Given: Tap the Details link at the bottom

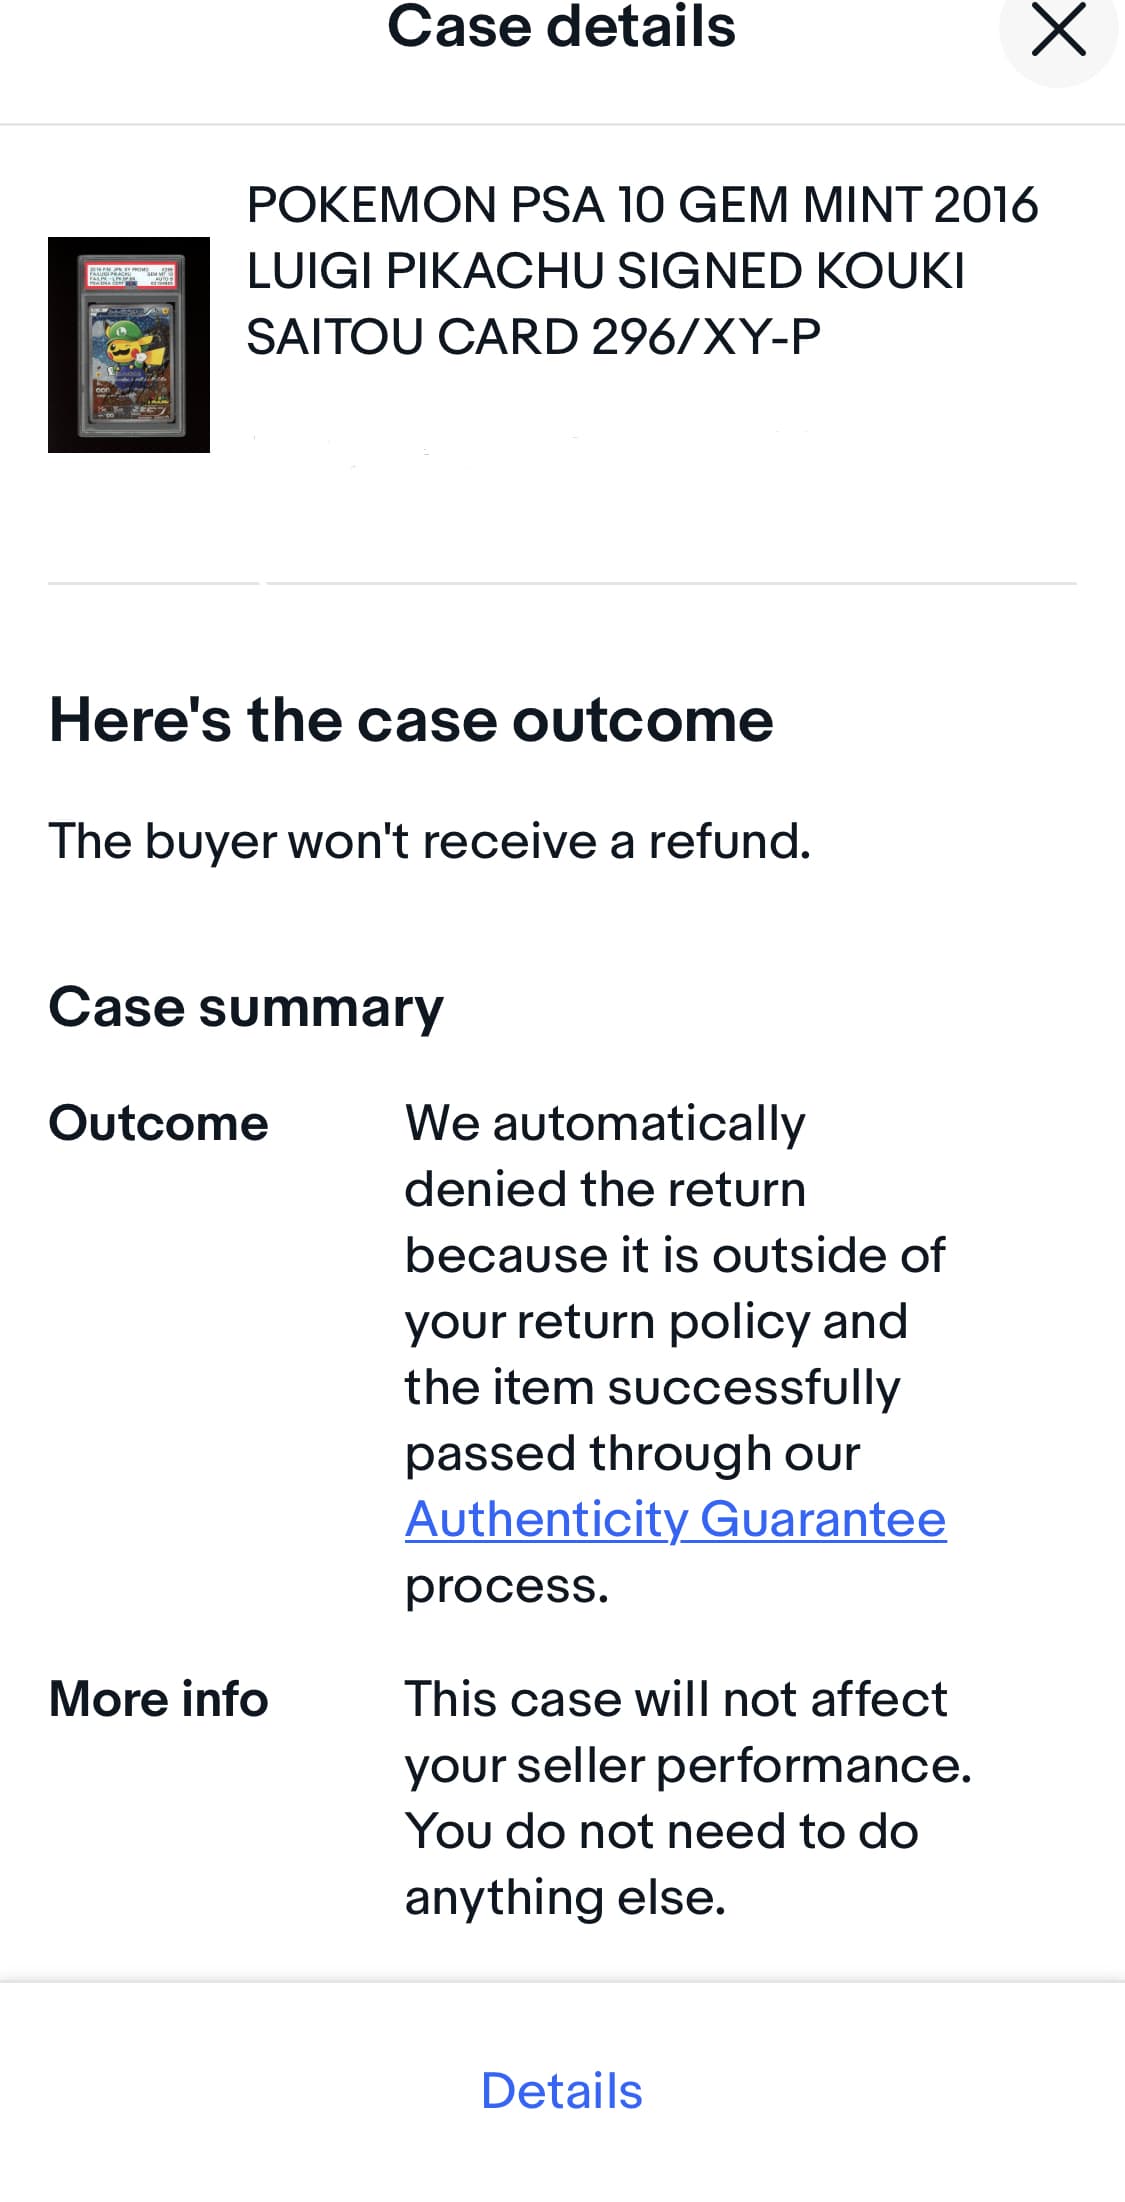Looking at the screenshot, I should click(562, 2091).
